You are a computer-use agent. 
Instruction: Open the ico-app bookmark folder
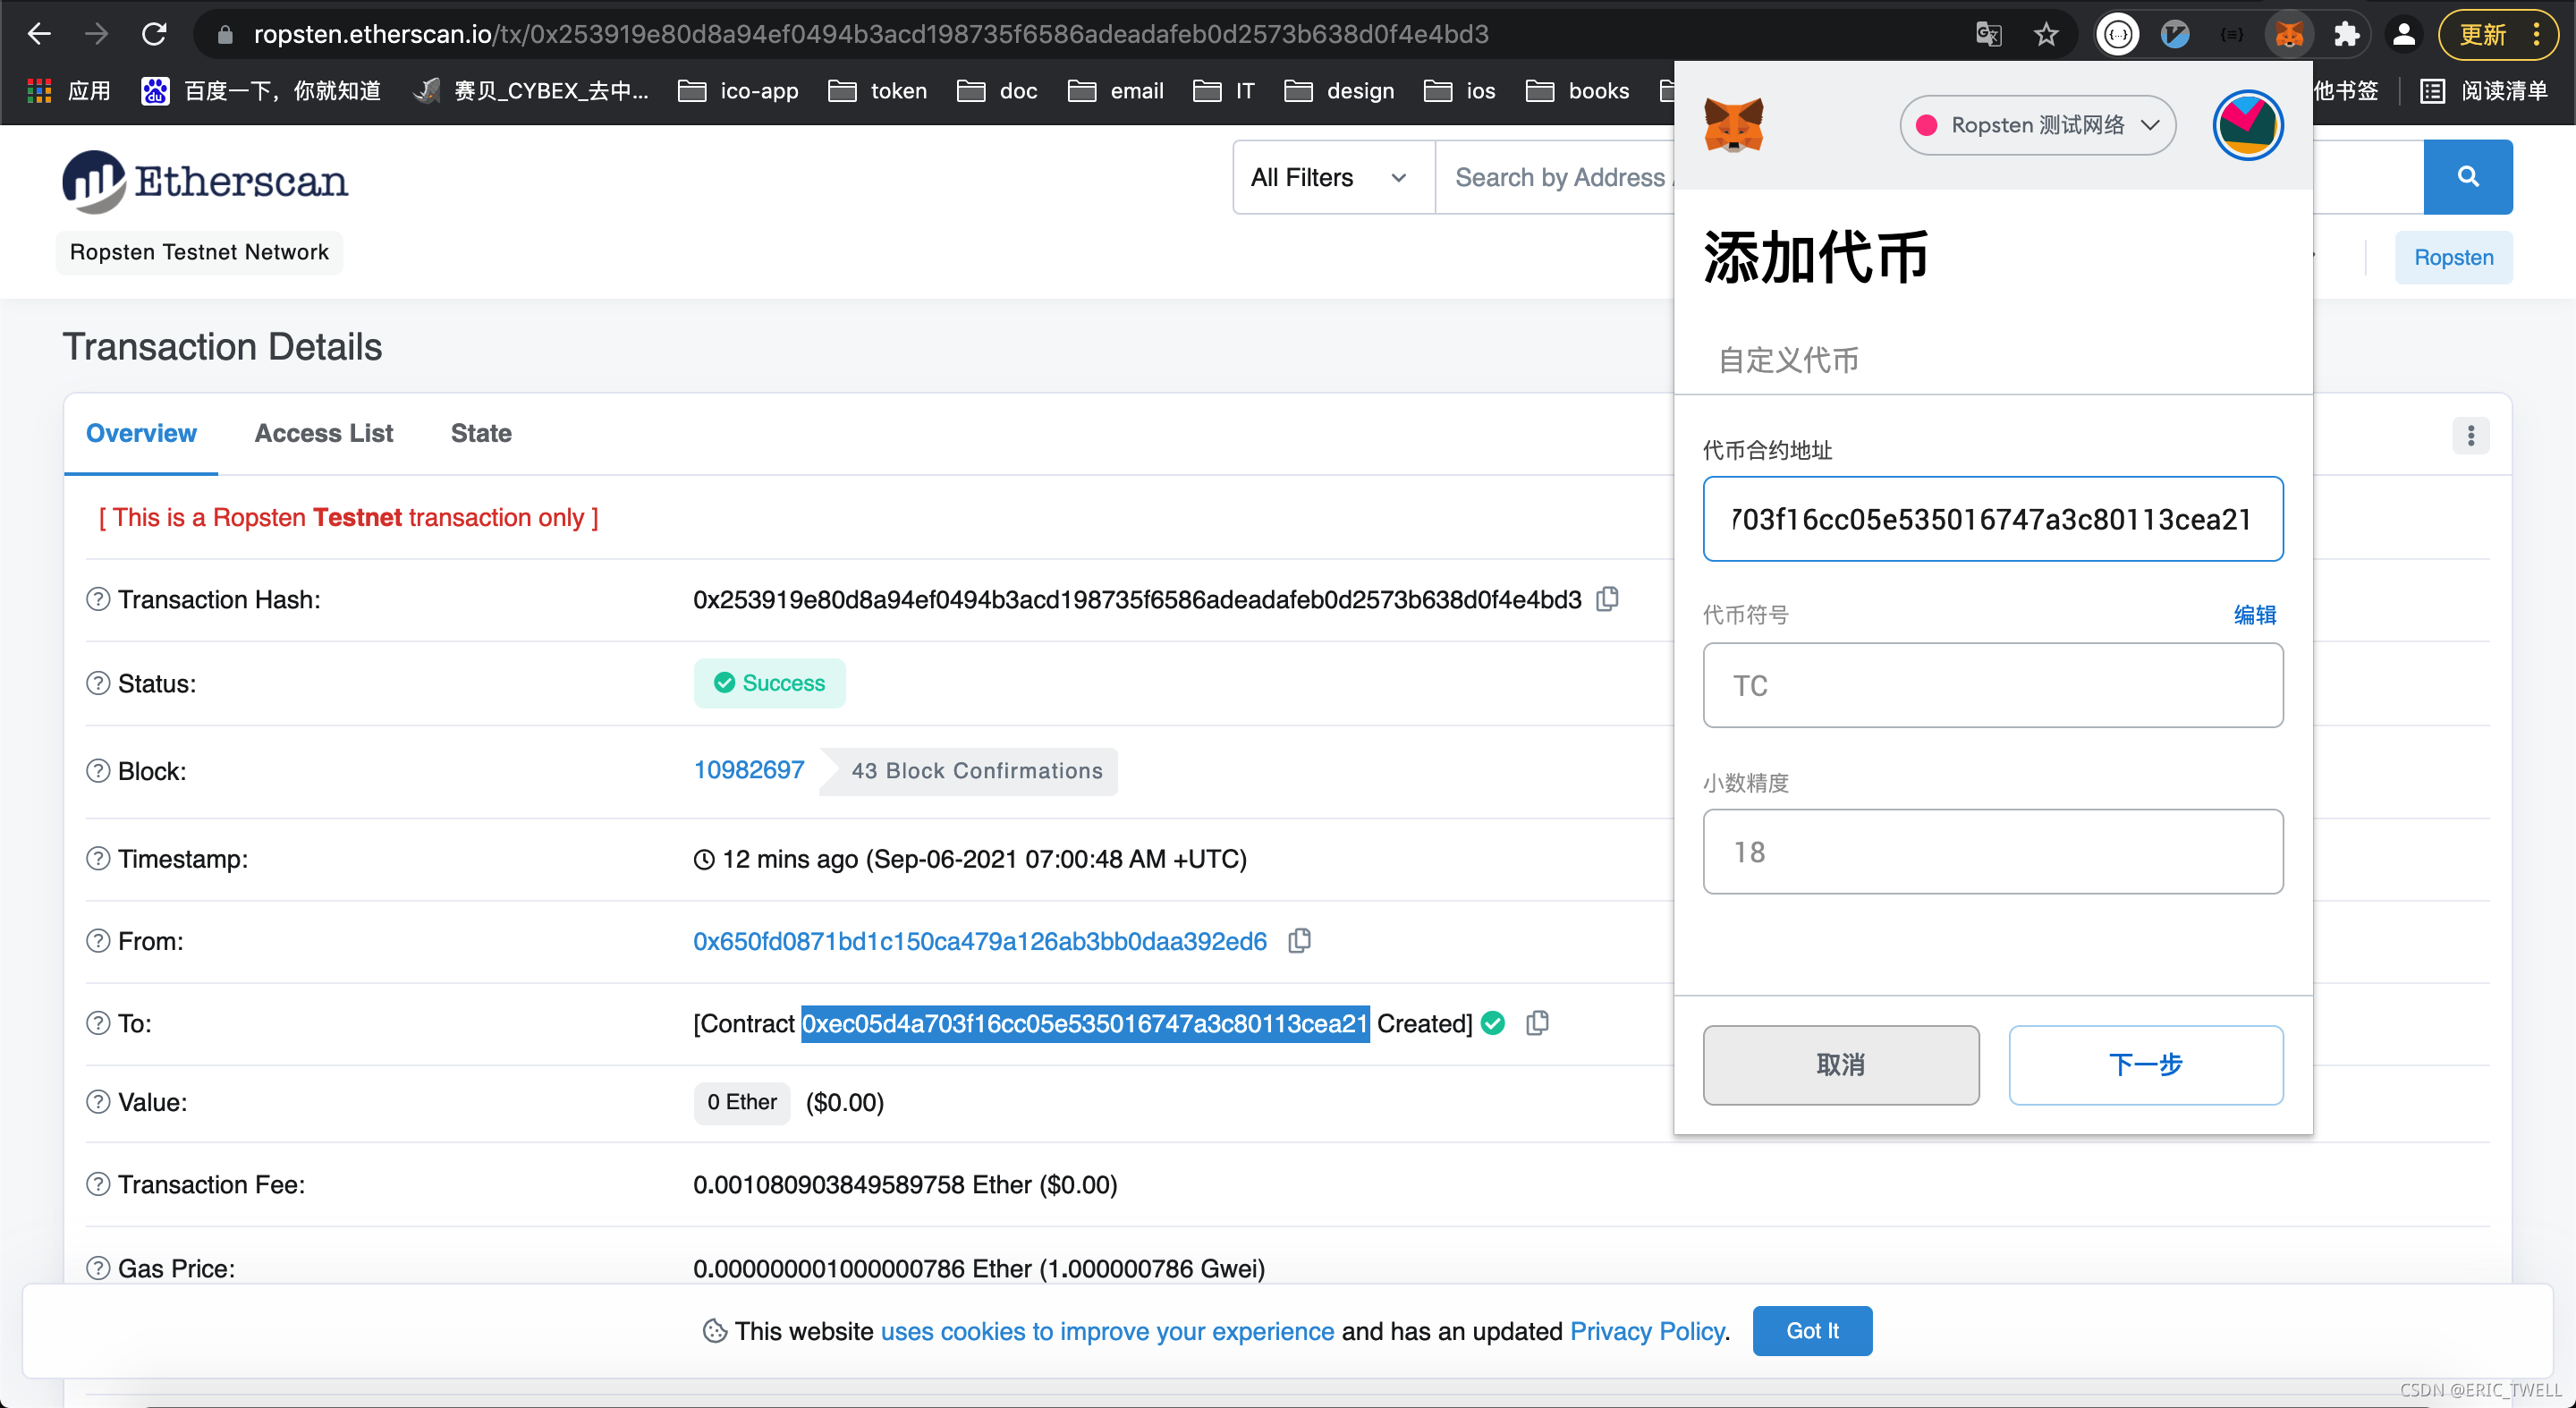pos(738,91)
